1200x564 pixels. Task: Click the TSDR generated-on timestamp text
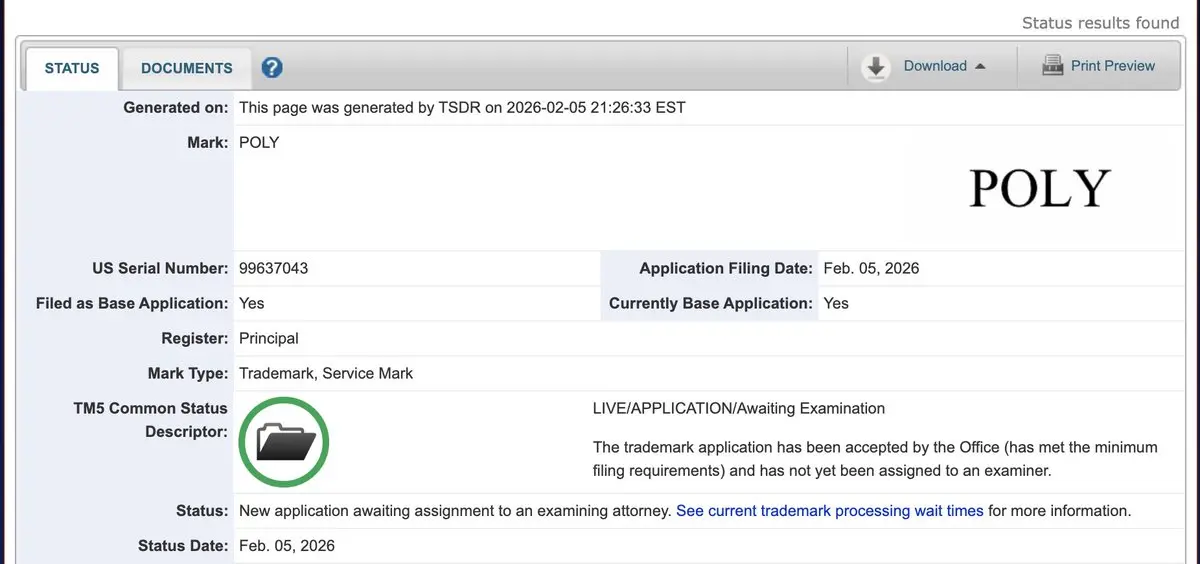pos(462,107)
